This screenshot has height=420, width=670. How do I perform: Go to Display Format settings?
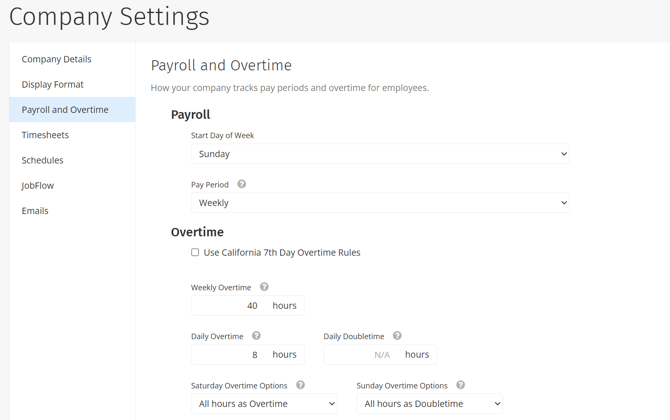tap(53, 85)
